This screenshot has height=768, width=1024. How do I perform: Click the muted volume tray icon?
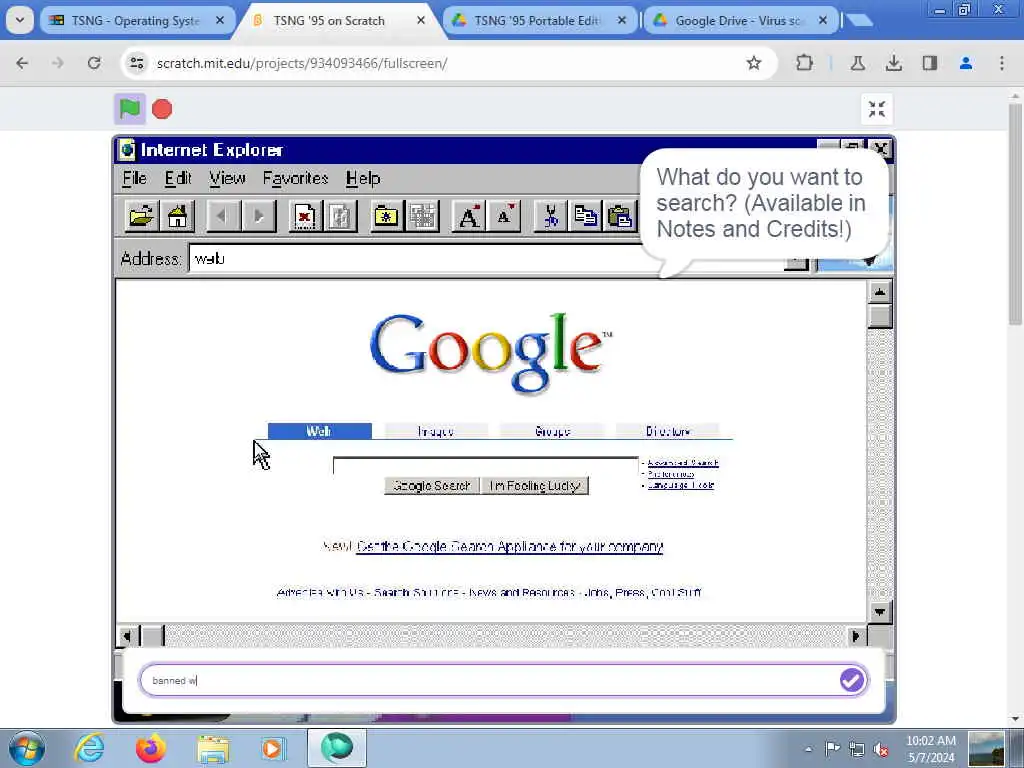882,749
